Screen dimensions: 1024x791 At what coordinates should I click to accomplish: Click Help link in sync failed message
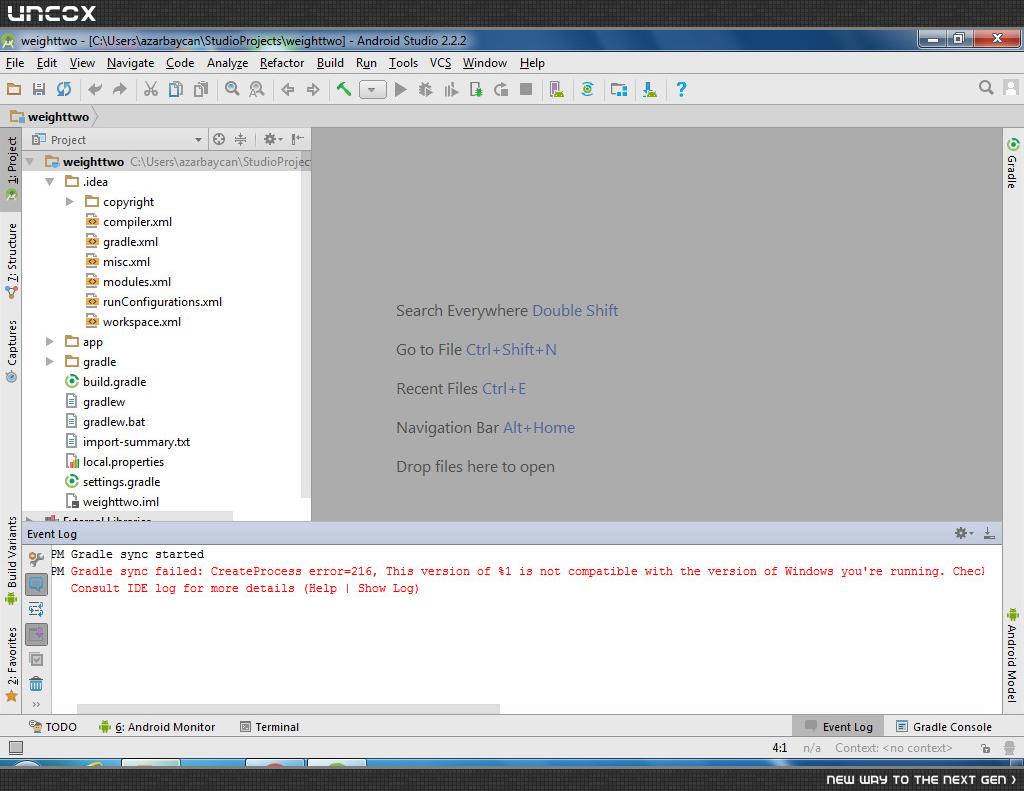(323, 589)
